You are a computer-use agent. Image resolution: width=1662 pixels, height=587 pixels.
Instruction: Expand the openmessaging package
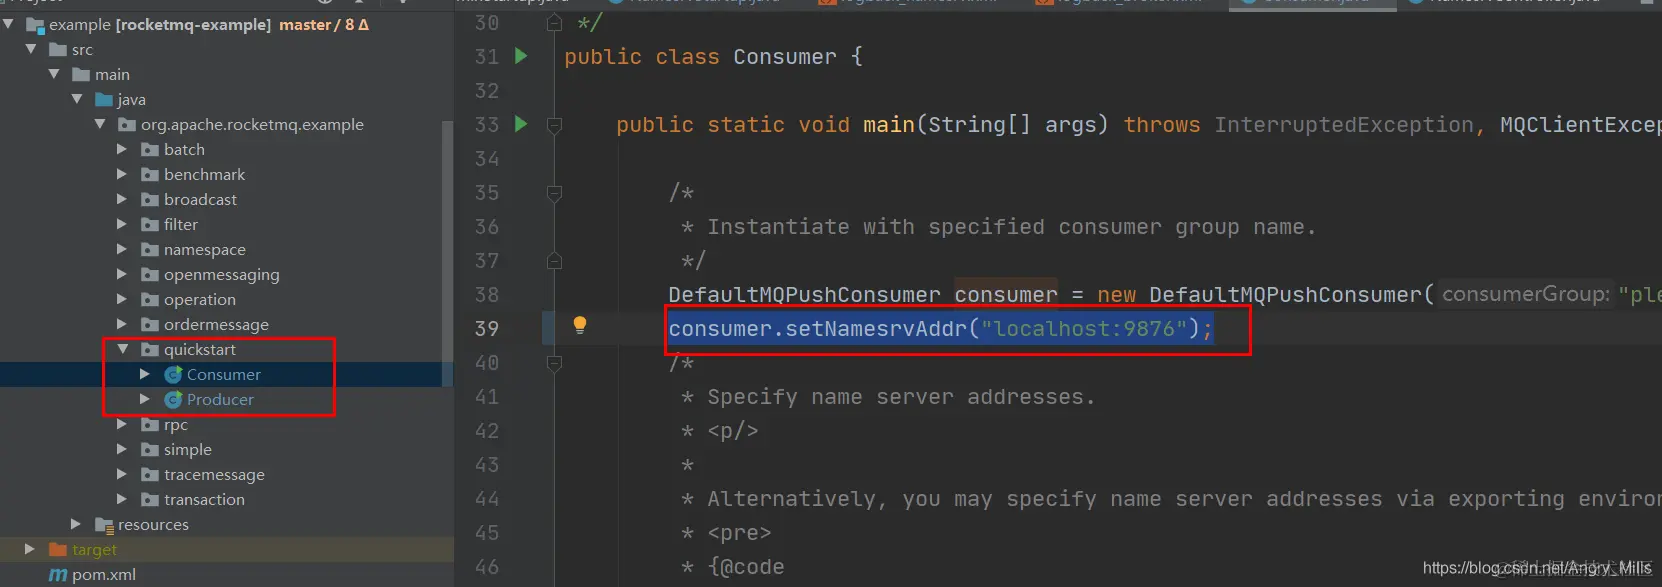(122, 274)
